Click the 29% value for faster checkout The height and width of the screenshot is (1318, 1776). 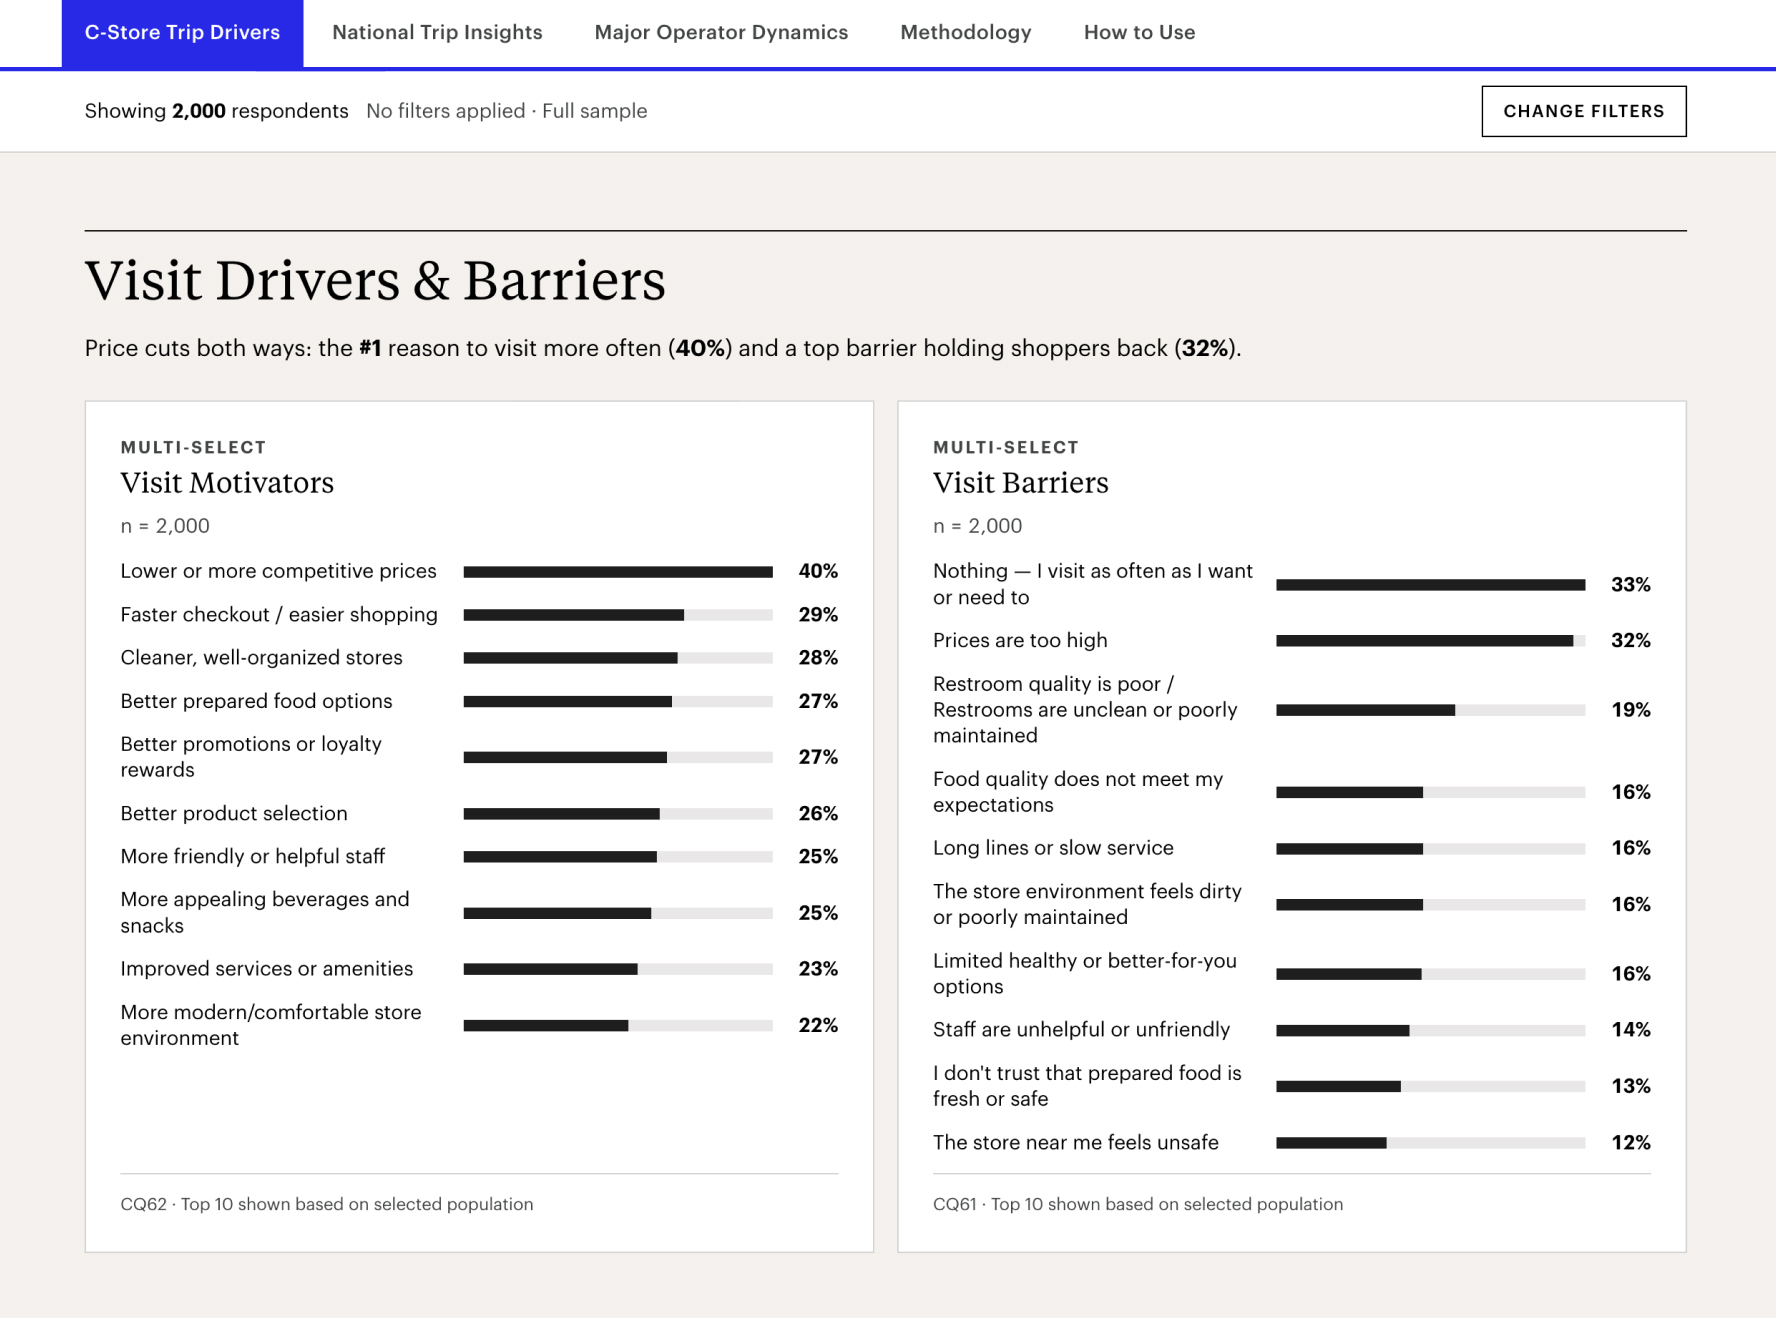tap(818, 615)
